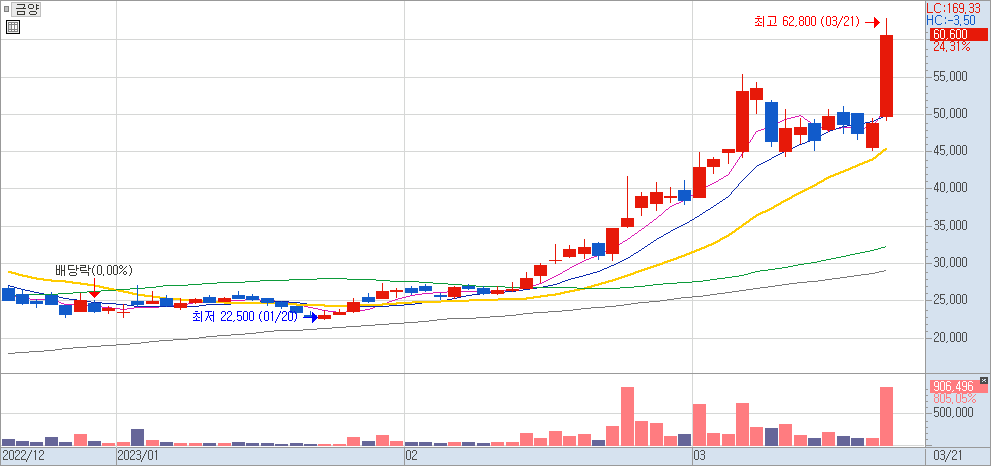Click the 30,000 price axis label
The image size is (991, 466).
point(950,263)
